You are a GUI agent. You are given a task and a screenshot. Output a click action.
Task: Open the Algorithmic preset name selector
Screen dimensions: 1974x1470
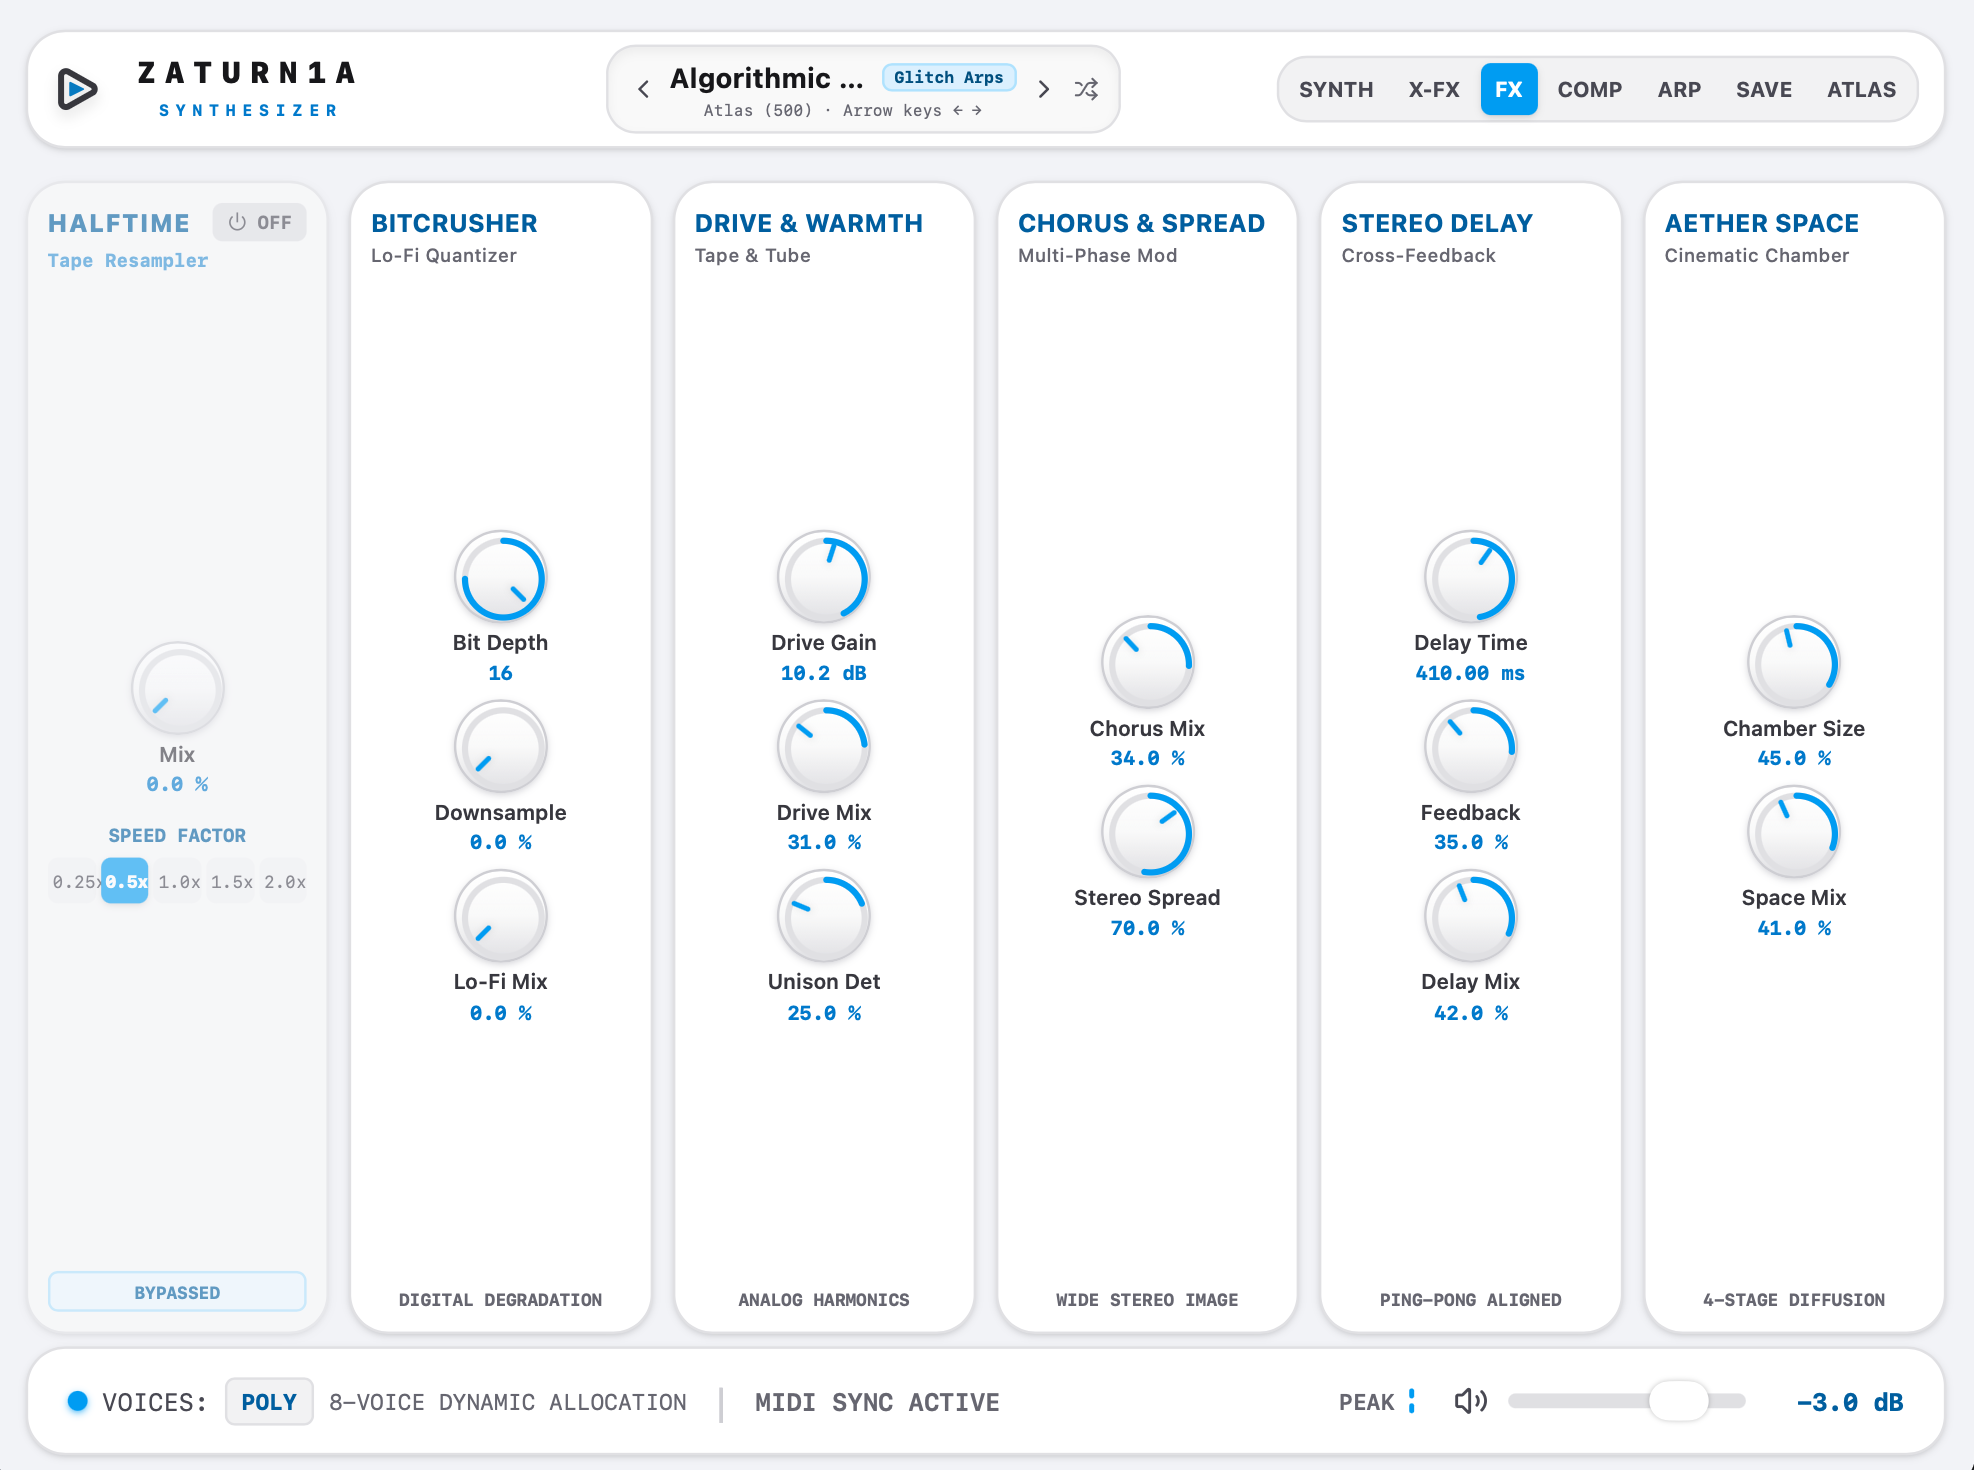click(x=766, y=78)
